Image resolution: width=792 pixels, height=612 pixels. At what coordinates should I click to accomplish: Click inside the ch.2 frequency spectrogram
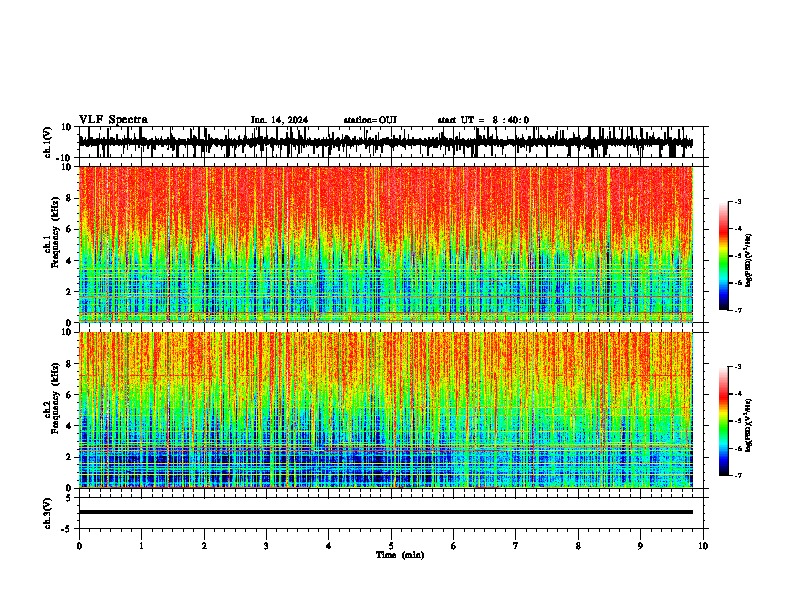[x=385, y=410]
